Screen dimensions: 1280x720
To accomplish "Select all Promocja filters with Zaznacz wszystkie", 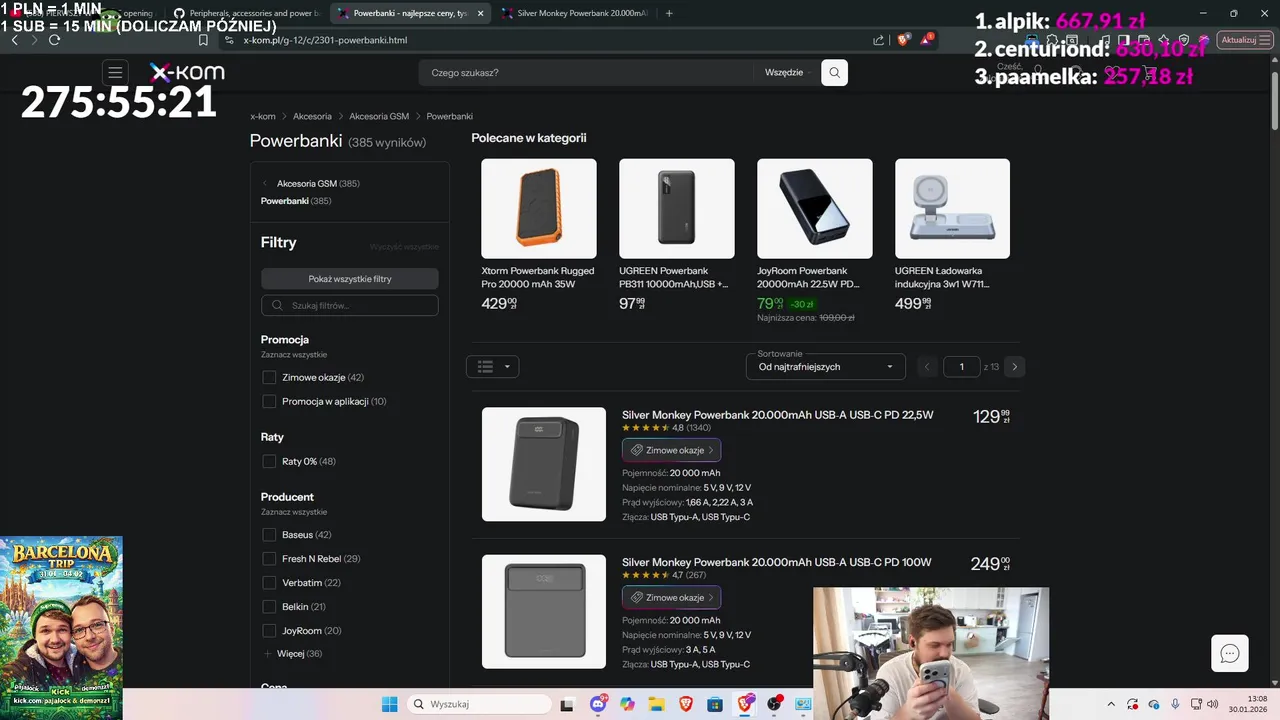I will pos(294,355).
